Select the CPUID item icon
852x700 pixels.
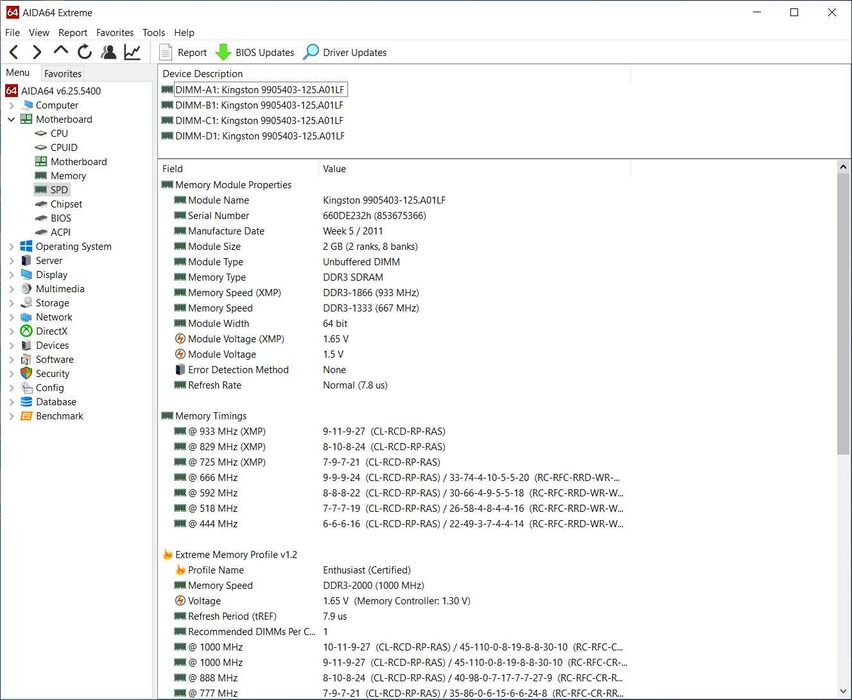click(41, 147)
